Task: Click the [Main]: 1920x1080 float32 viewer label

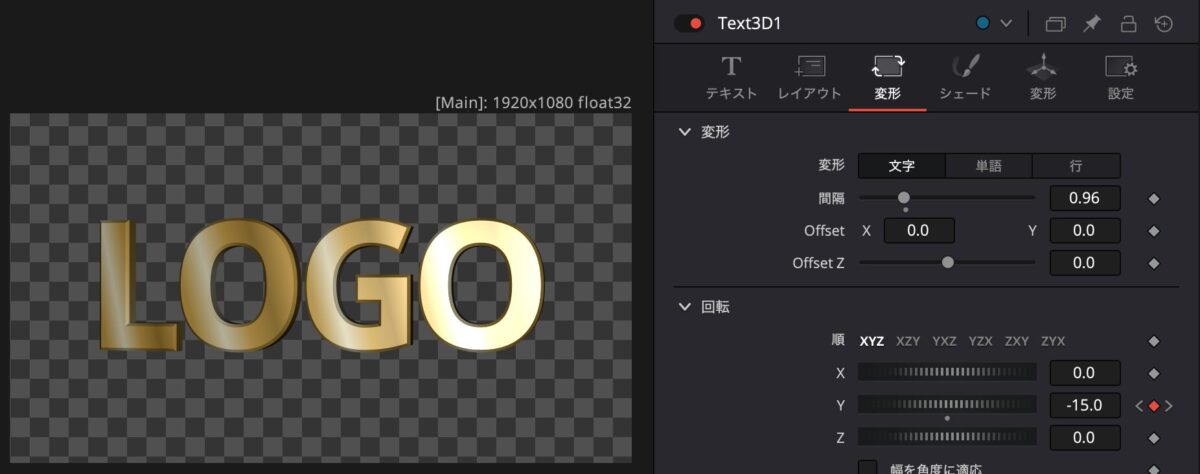Action: [533, 102]
